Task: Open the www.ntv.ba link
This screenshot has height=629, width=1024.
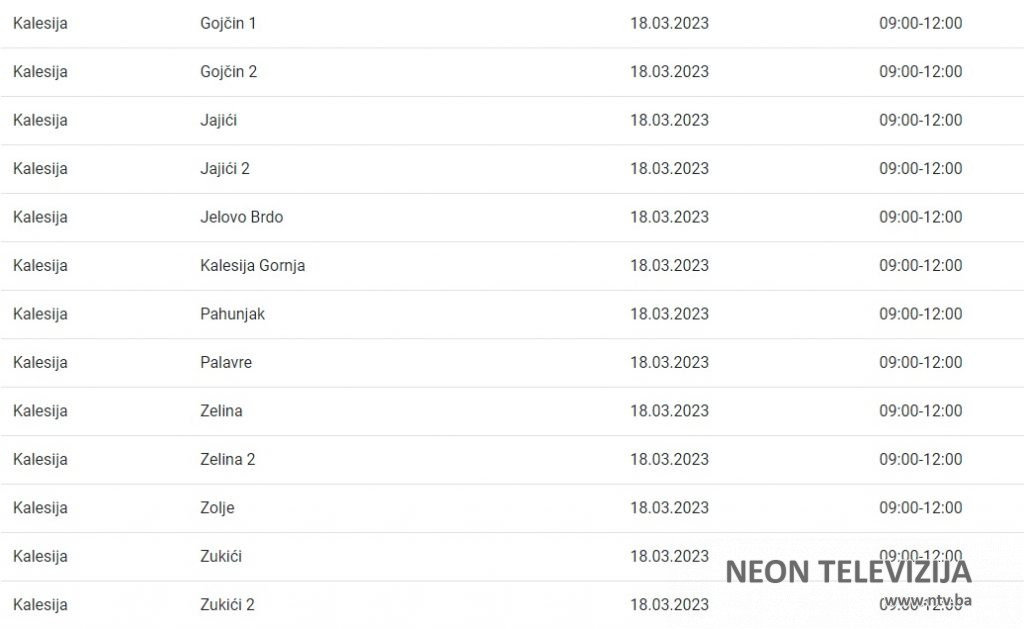Action: tap(928, 601)
